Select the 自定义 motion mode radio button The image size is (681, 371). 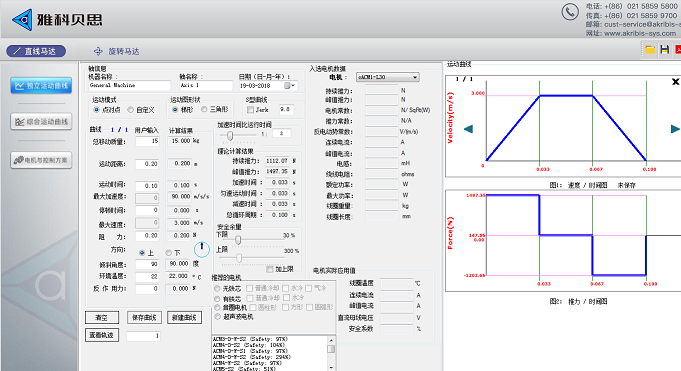click(130, 110)
